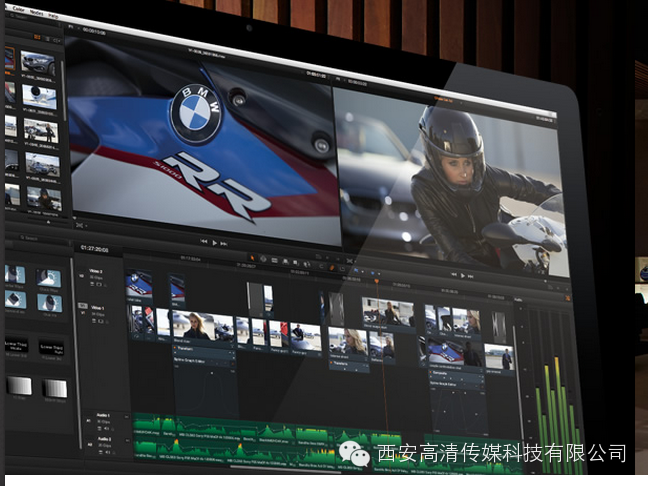Jump to next clip in source viewer

pos(224,244)
